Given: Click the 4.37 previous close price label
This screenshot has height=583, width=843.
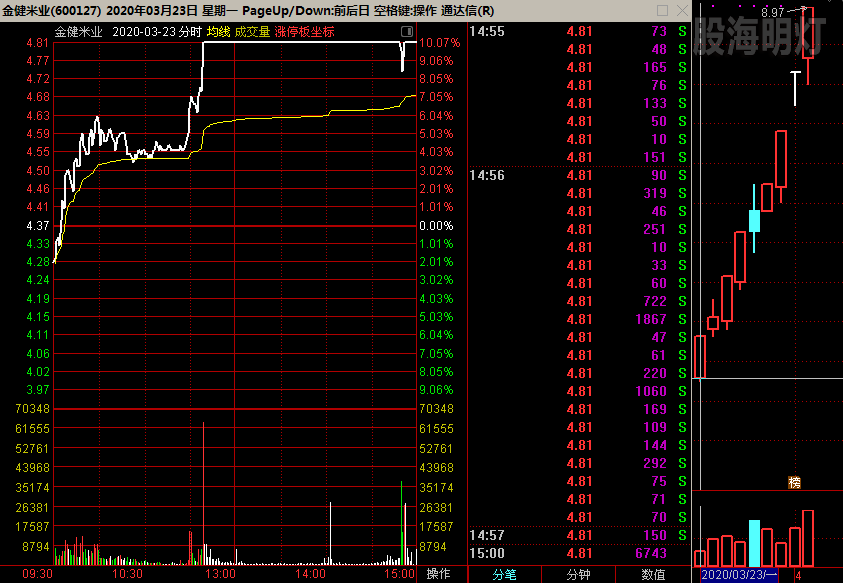Looking at the screenshot, I should coord(38,225).
